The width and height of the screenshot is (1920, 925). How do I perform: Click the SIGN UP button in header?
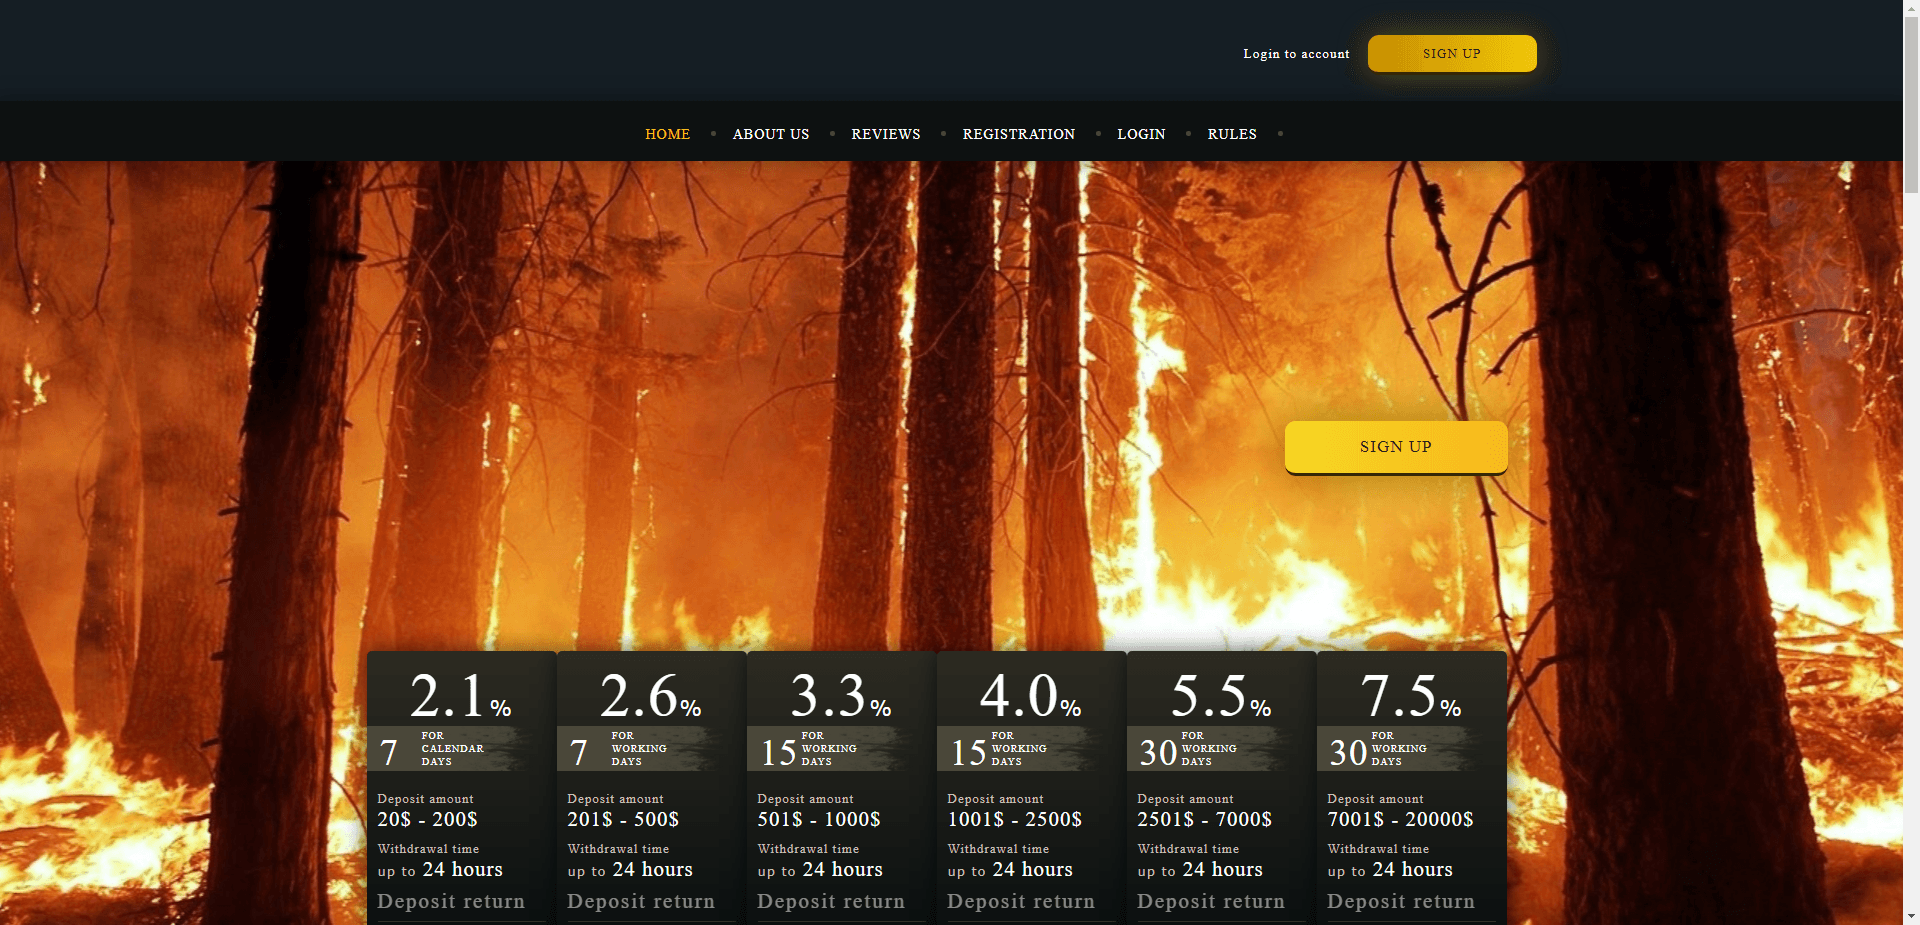click(1451, 54)
